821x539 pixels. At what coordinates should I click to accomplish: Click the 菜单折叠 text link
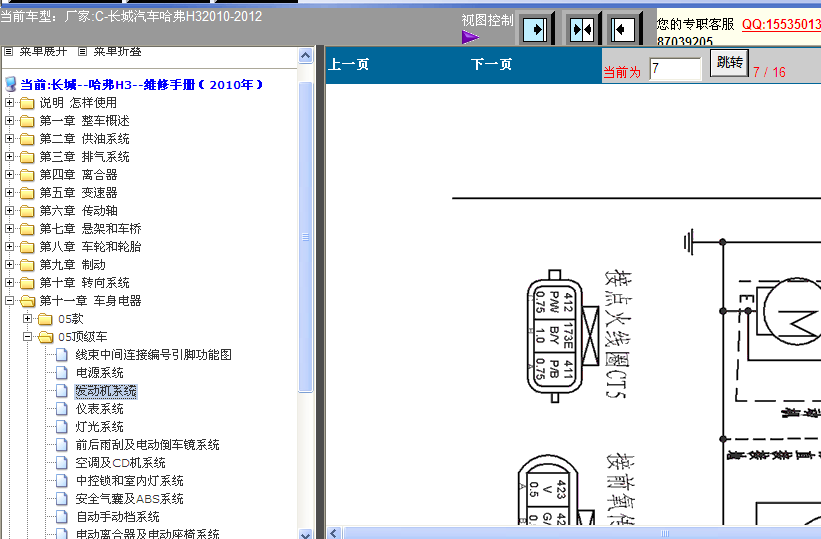pyautogui.click(x=117, y=51)
